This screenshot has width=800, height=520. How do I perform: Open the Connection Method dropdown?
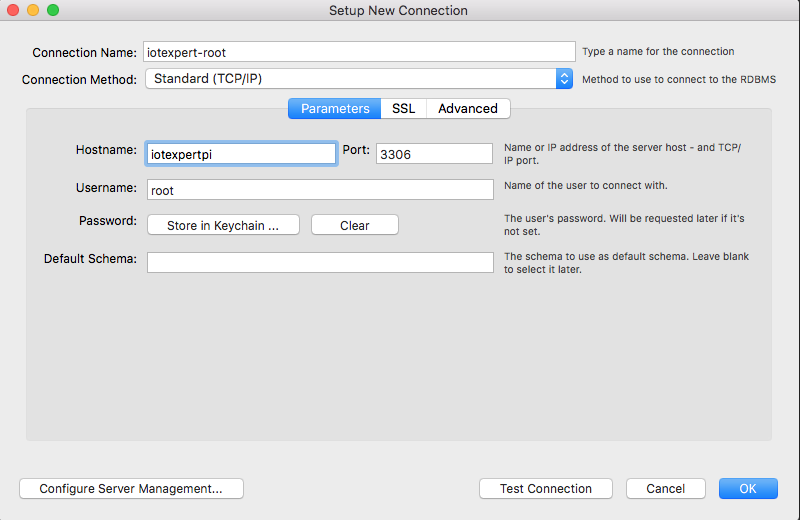click(359, 79)
